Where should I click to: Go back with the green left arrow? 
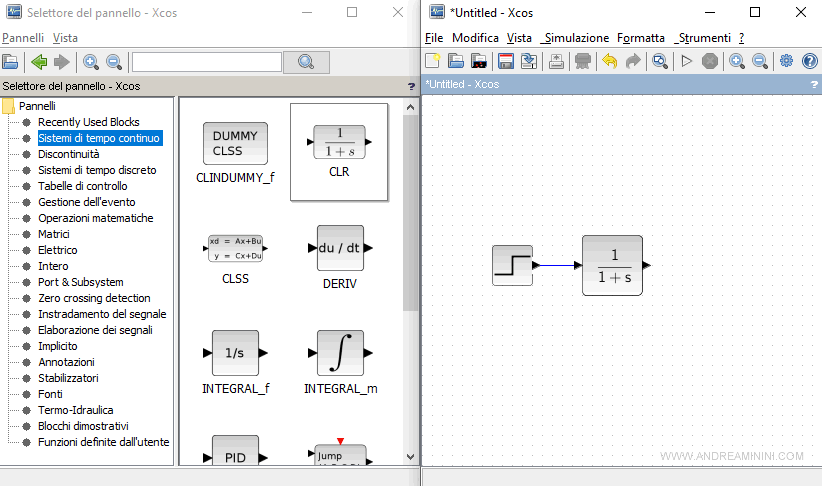tap(39, 62)
